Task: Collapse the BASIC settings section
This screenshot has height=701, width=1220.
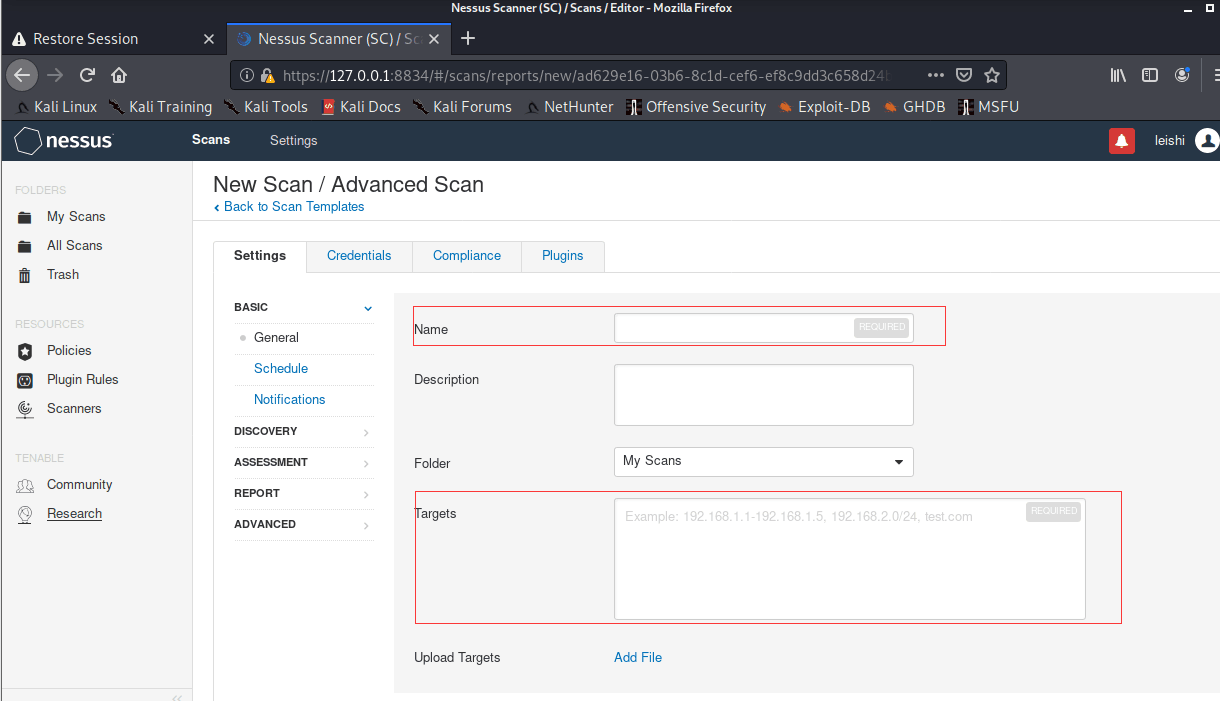Action: [304, 307]
